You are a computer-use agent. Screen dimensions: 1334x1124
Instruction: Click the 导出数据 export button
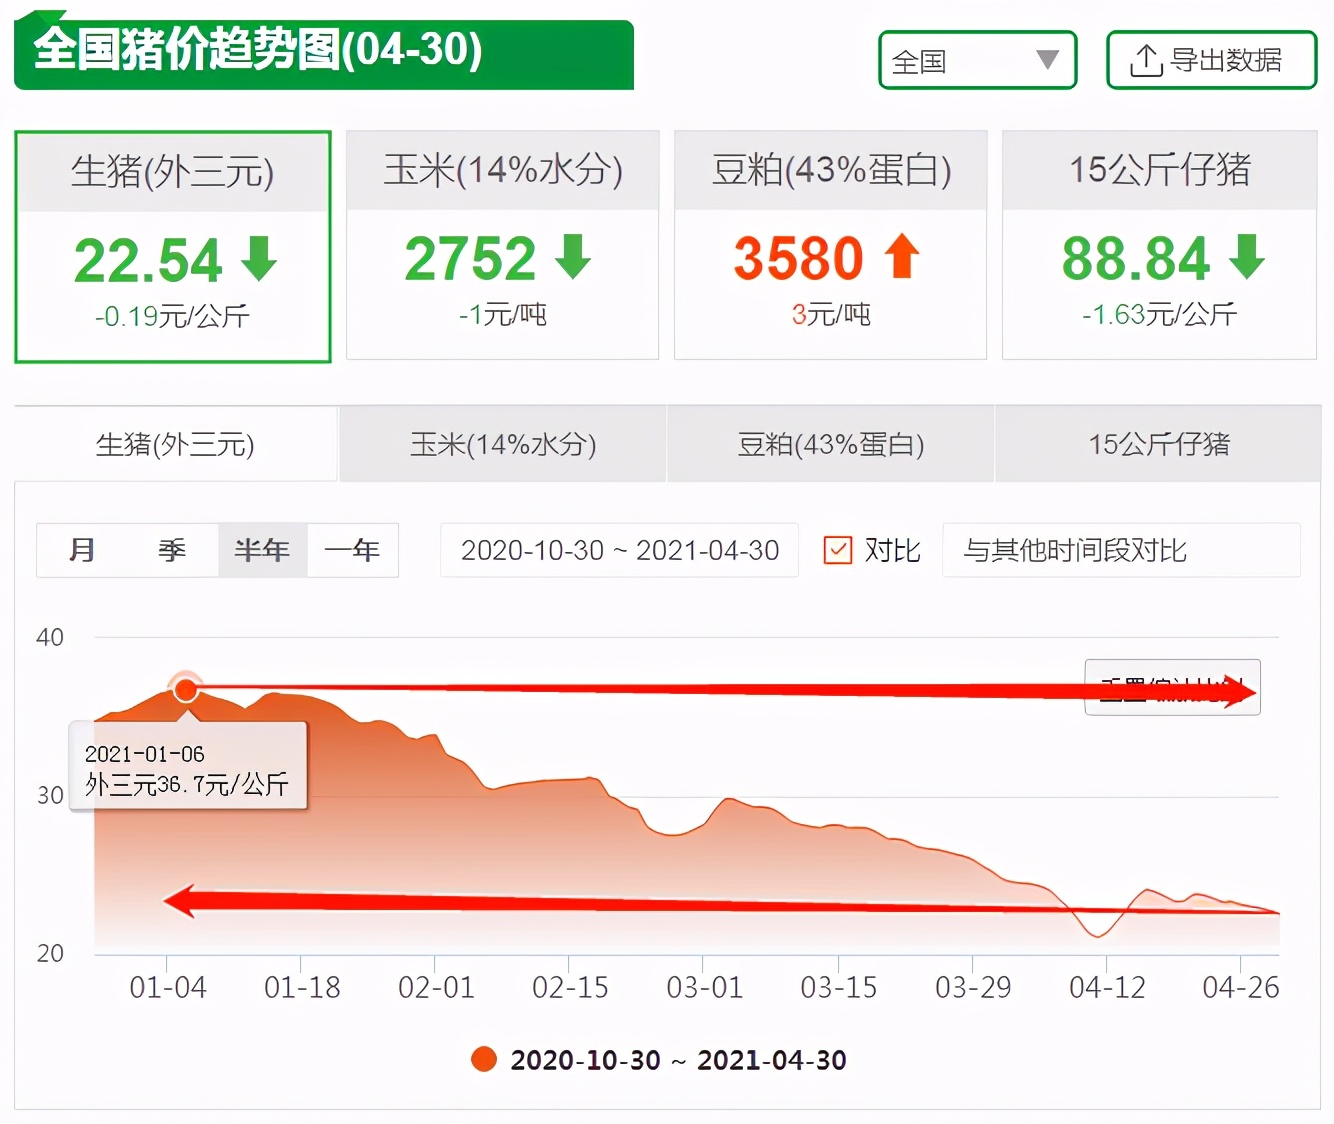(1210, 60)
